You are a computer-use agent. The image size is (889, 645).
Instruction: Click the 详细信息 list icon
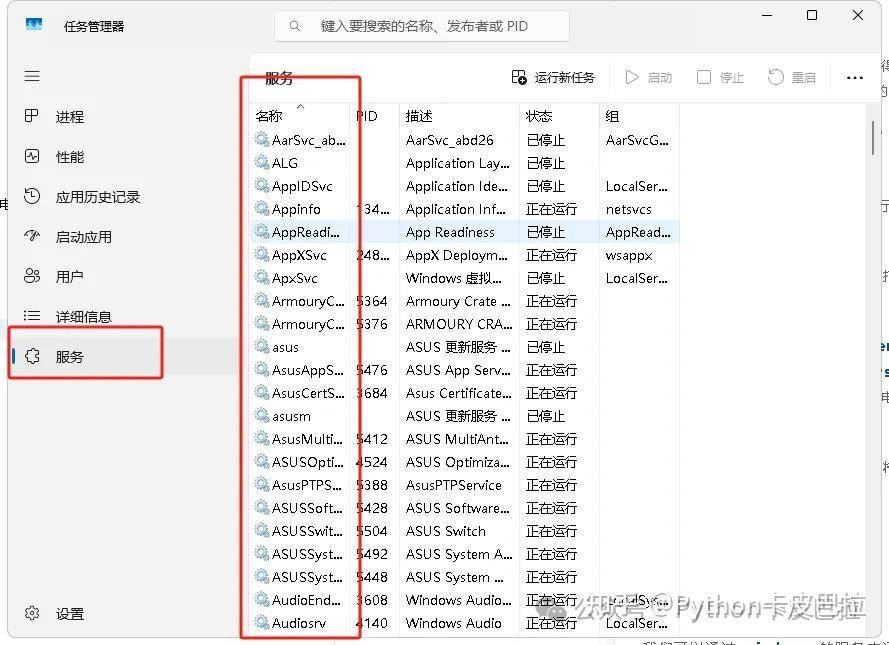pyautogui.click(x=32, y=316)
